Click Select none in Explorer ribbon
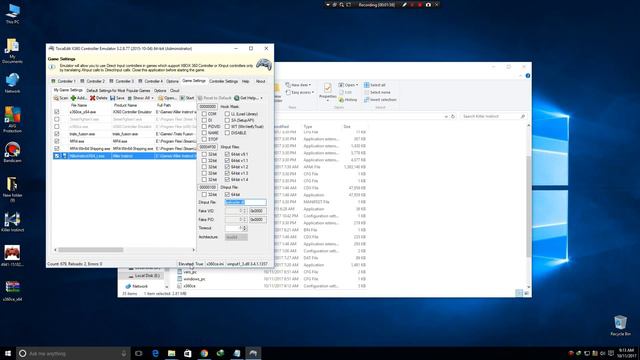The height and width of the screenshot is (360, 640). (377, 92)
